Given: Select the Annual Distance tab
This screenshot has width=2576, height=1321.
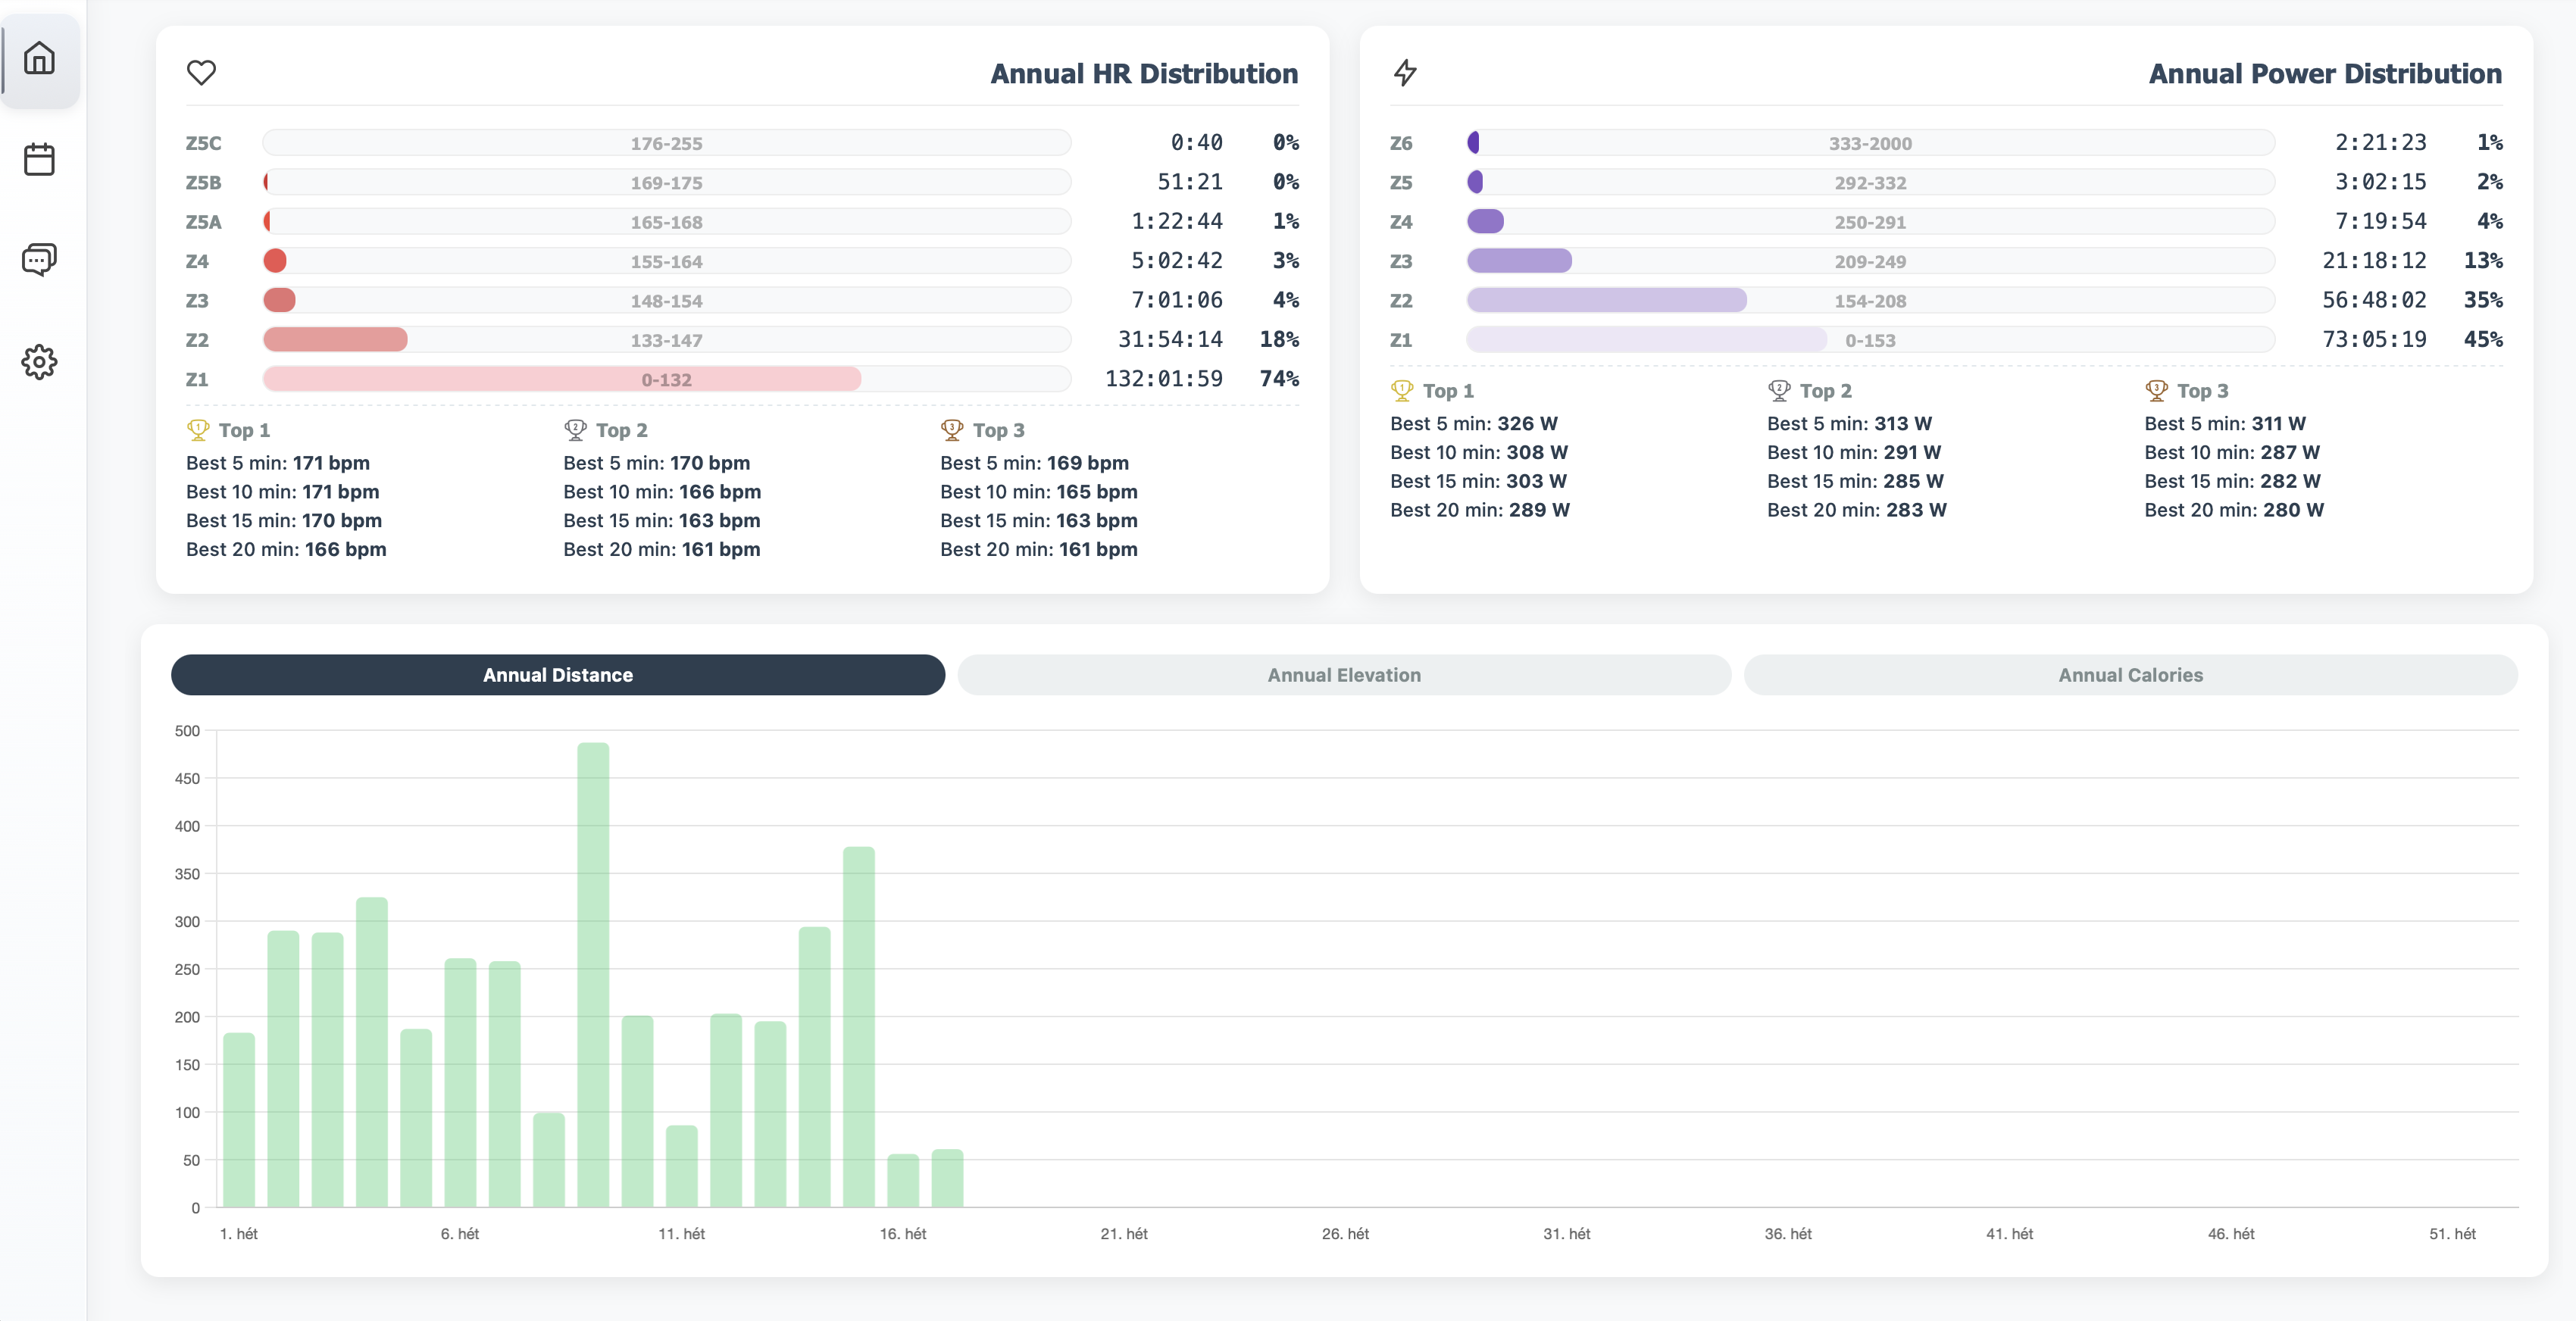Looking at the screenshot, I should tap(557, 675).
